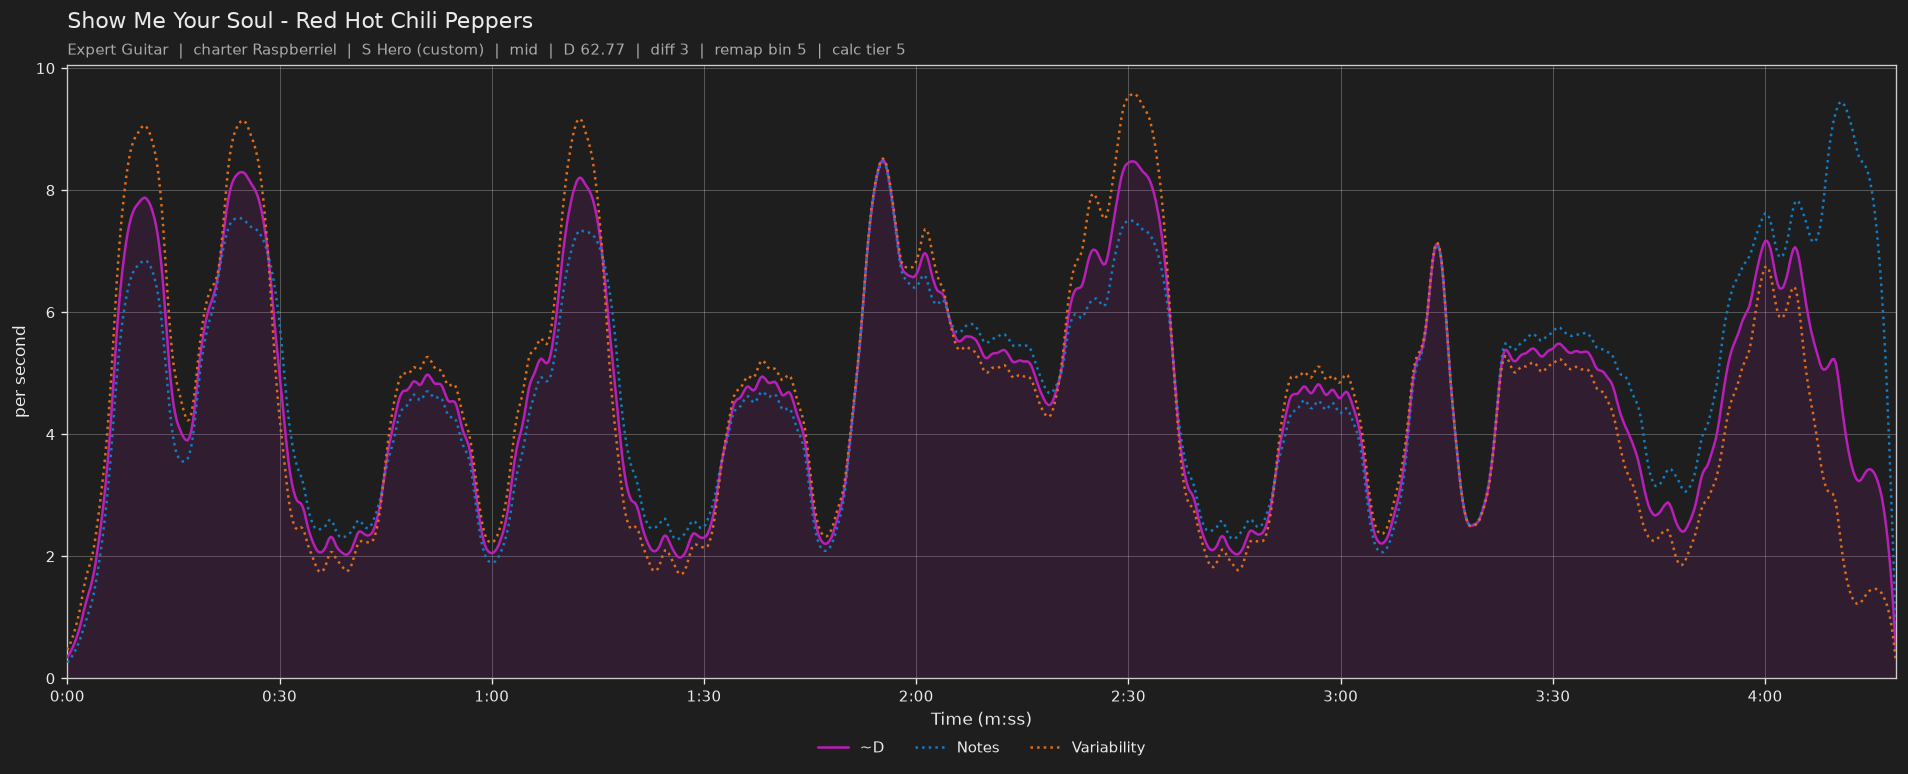Click 'S Hero (custom)' in the subtitle
The width and height of the screenshot is (1908, 774).
(x=423, y=50)
